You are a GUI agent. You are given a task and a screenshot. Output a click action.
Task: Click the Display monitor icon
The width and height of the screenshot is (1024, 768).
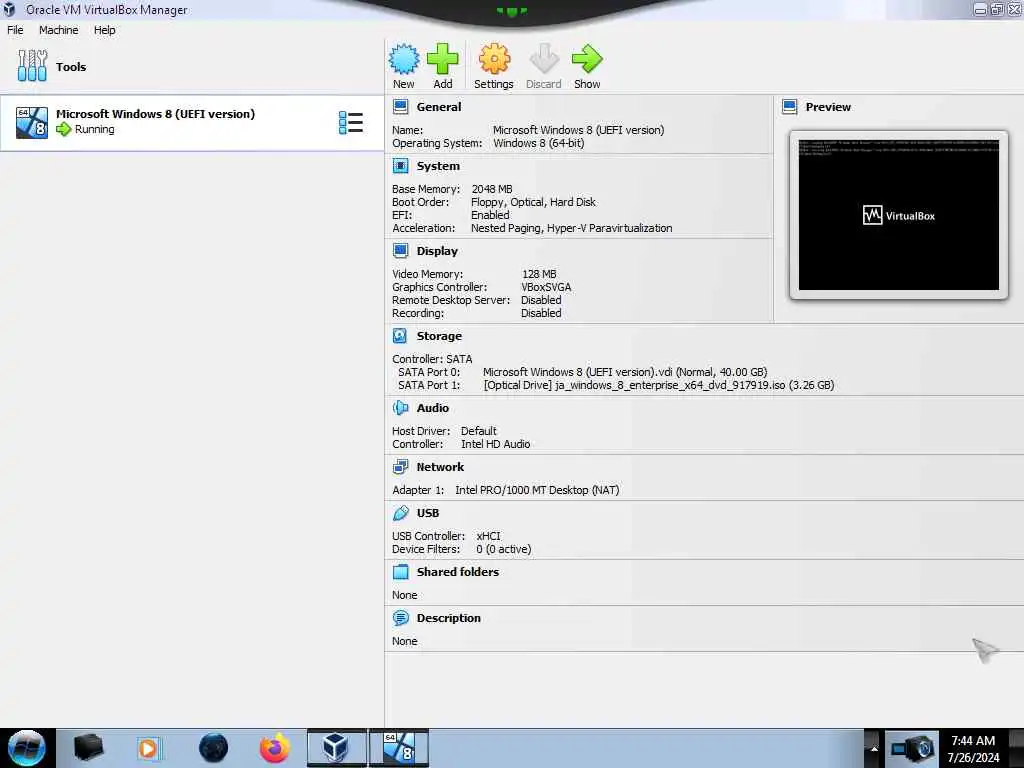click(400, 251)
